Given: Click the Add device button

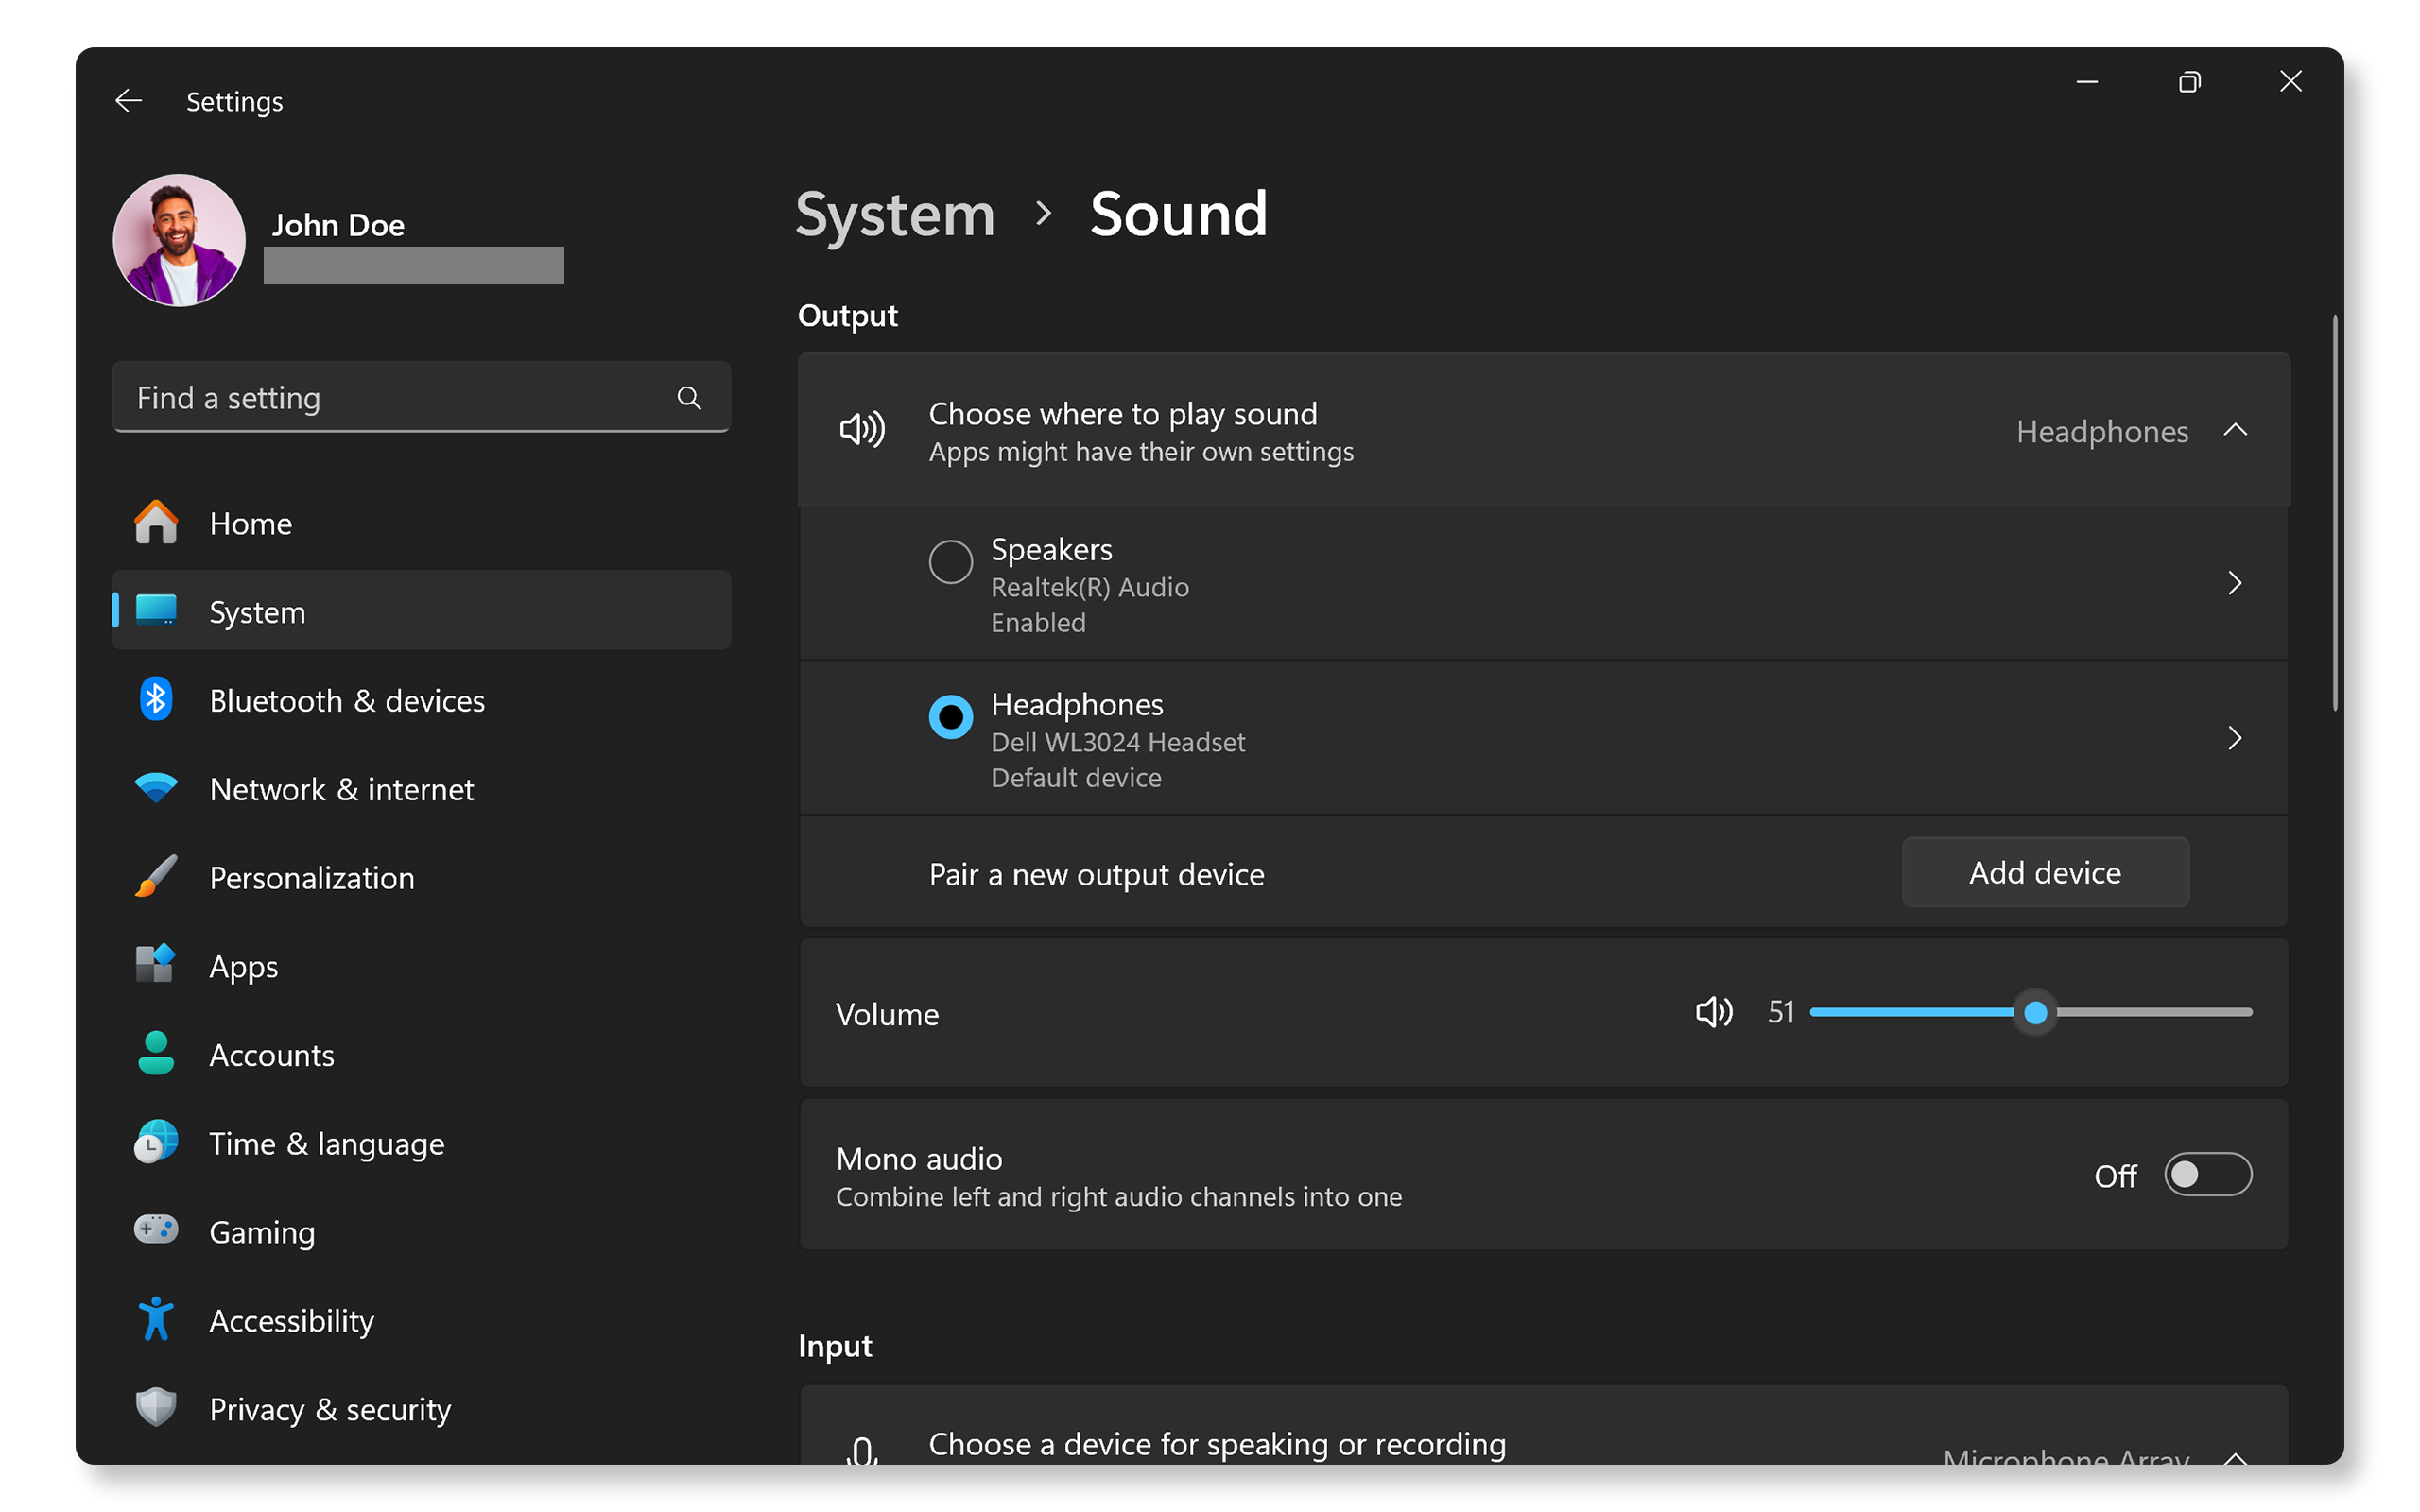Looking at the screenshot, I should coord(2044,873).
